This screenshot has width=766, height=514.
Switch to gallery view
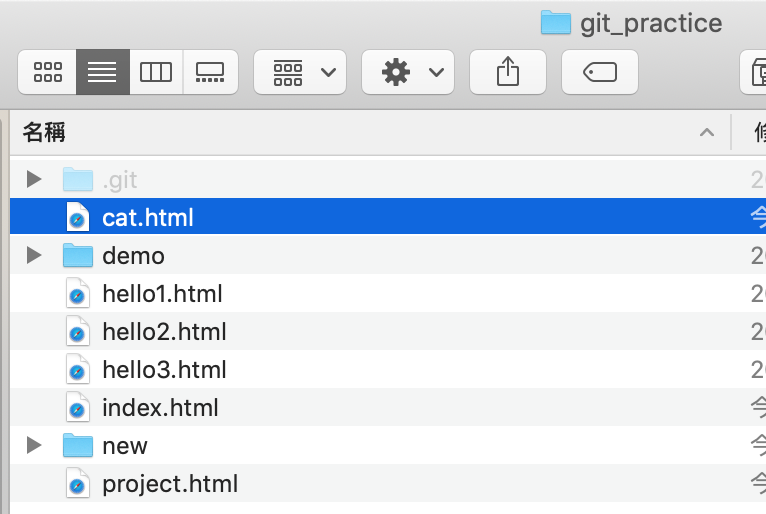210,72
